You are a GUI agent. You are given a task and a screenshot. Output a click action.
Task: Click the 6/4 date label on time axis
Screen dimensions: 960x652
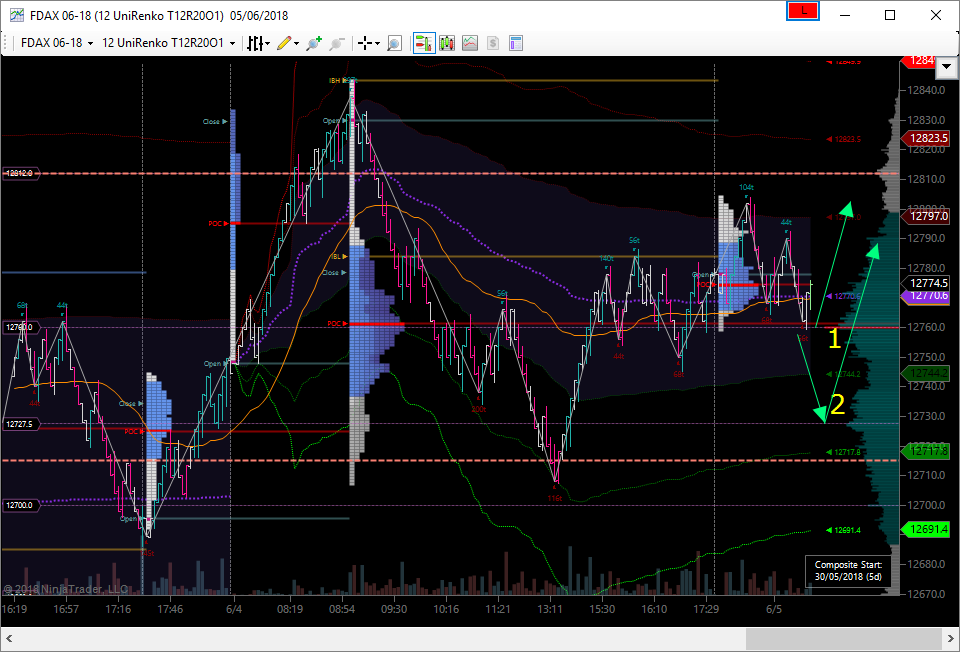(234, 609)
